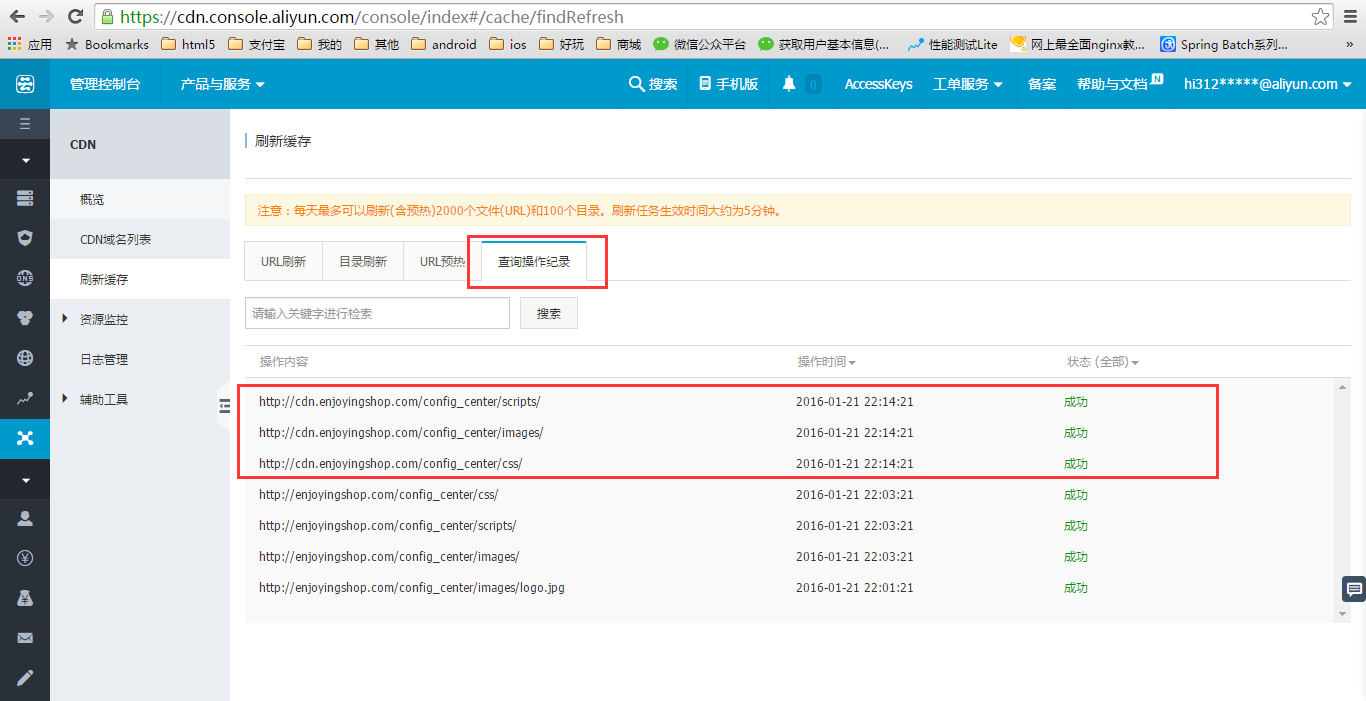Open 刷新缓存 menu item
This screenshot has width=1366, height=701.
pyautogui.click(x=140, y=279)
